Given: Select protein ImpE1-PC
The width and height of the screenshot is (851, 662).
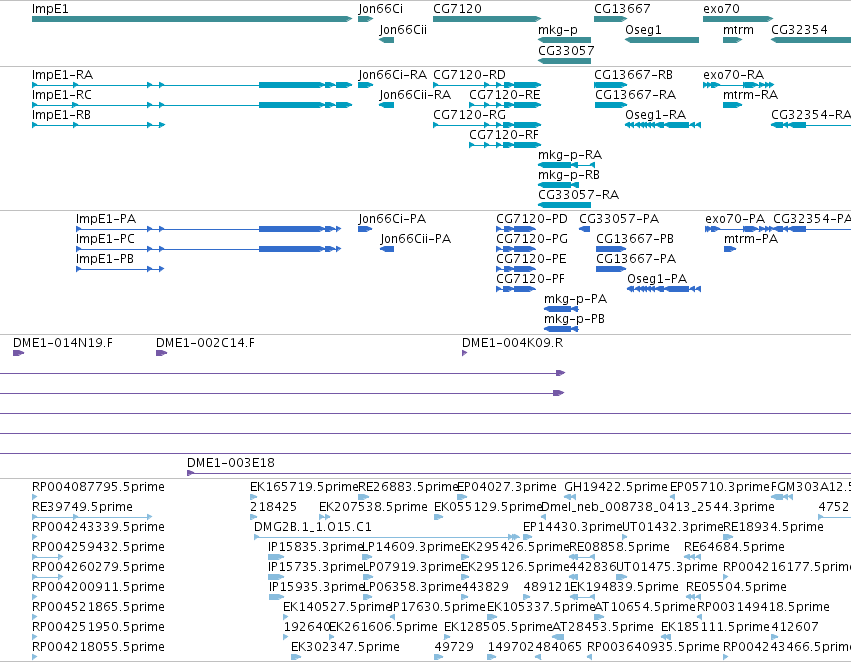Looking at the screenshot, I should click(x=208, y=249).
